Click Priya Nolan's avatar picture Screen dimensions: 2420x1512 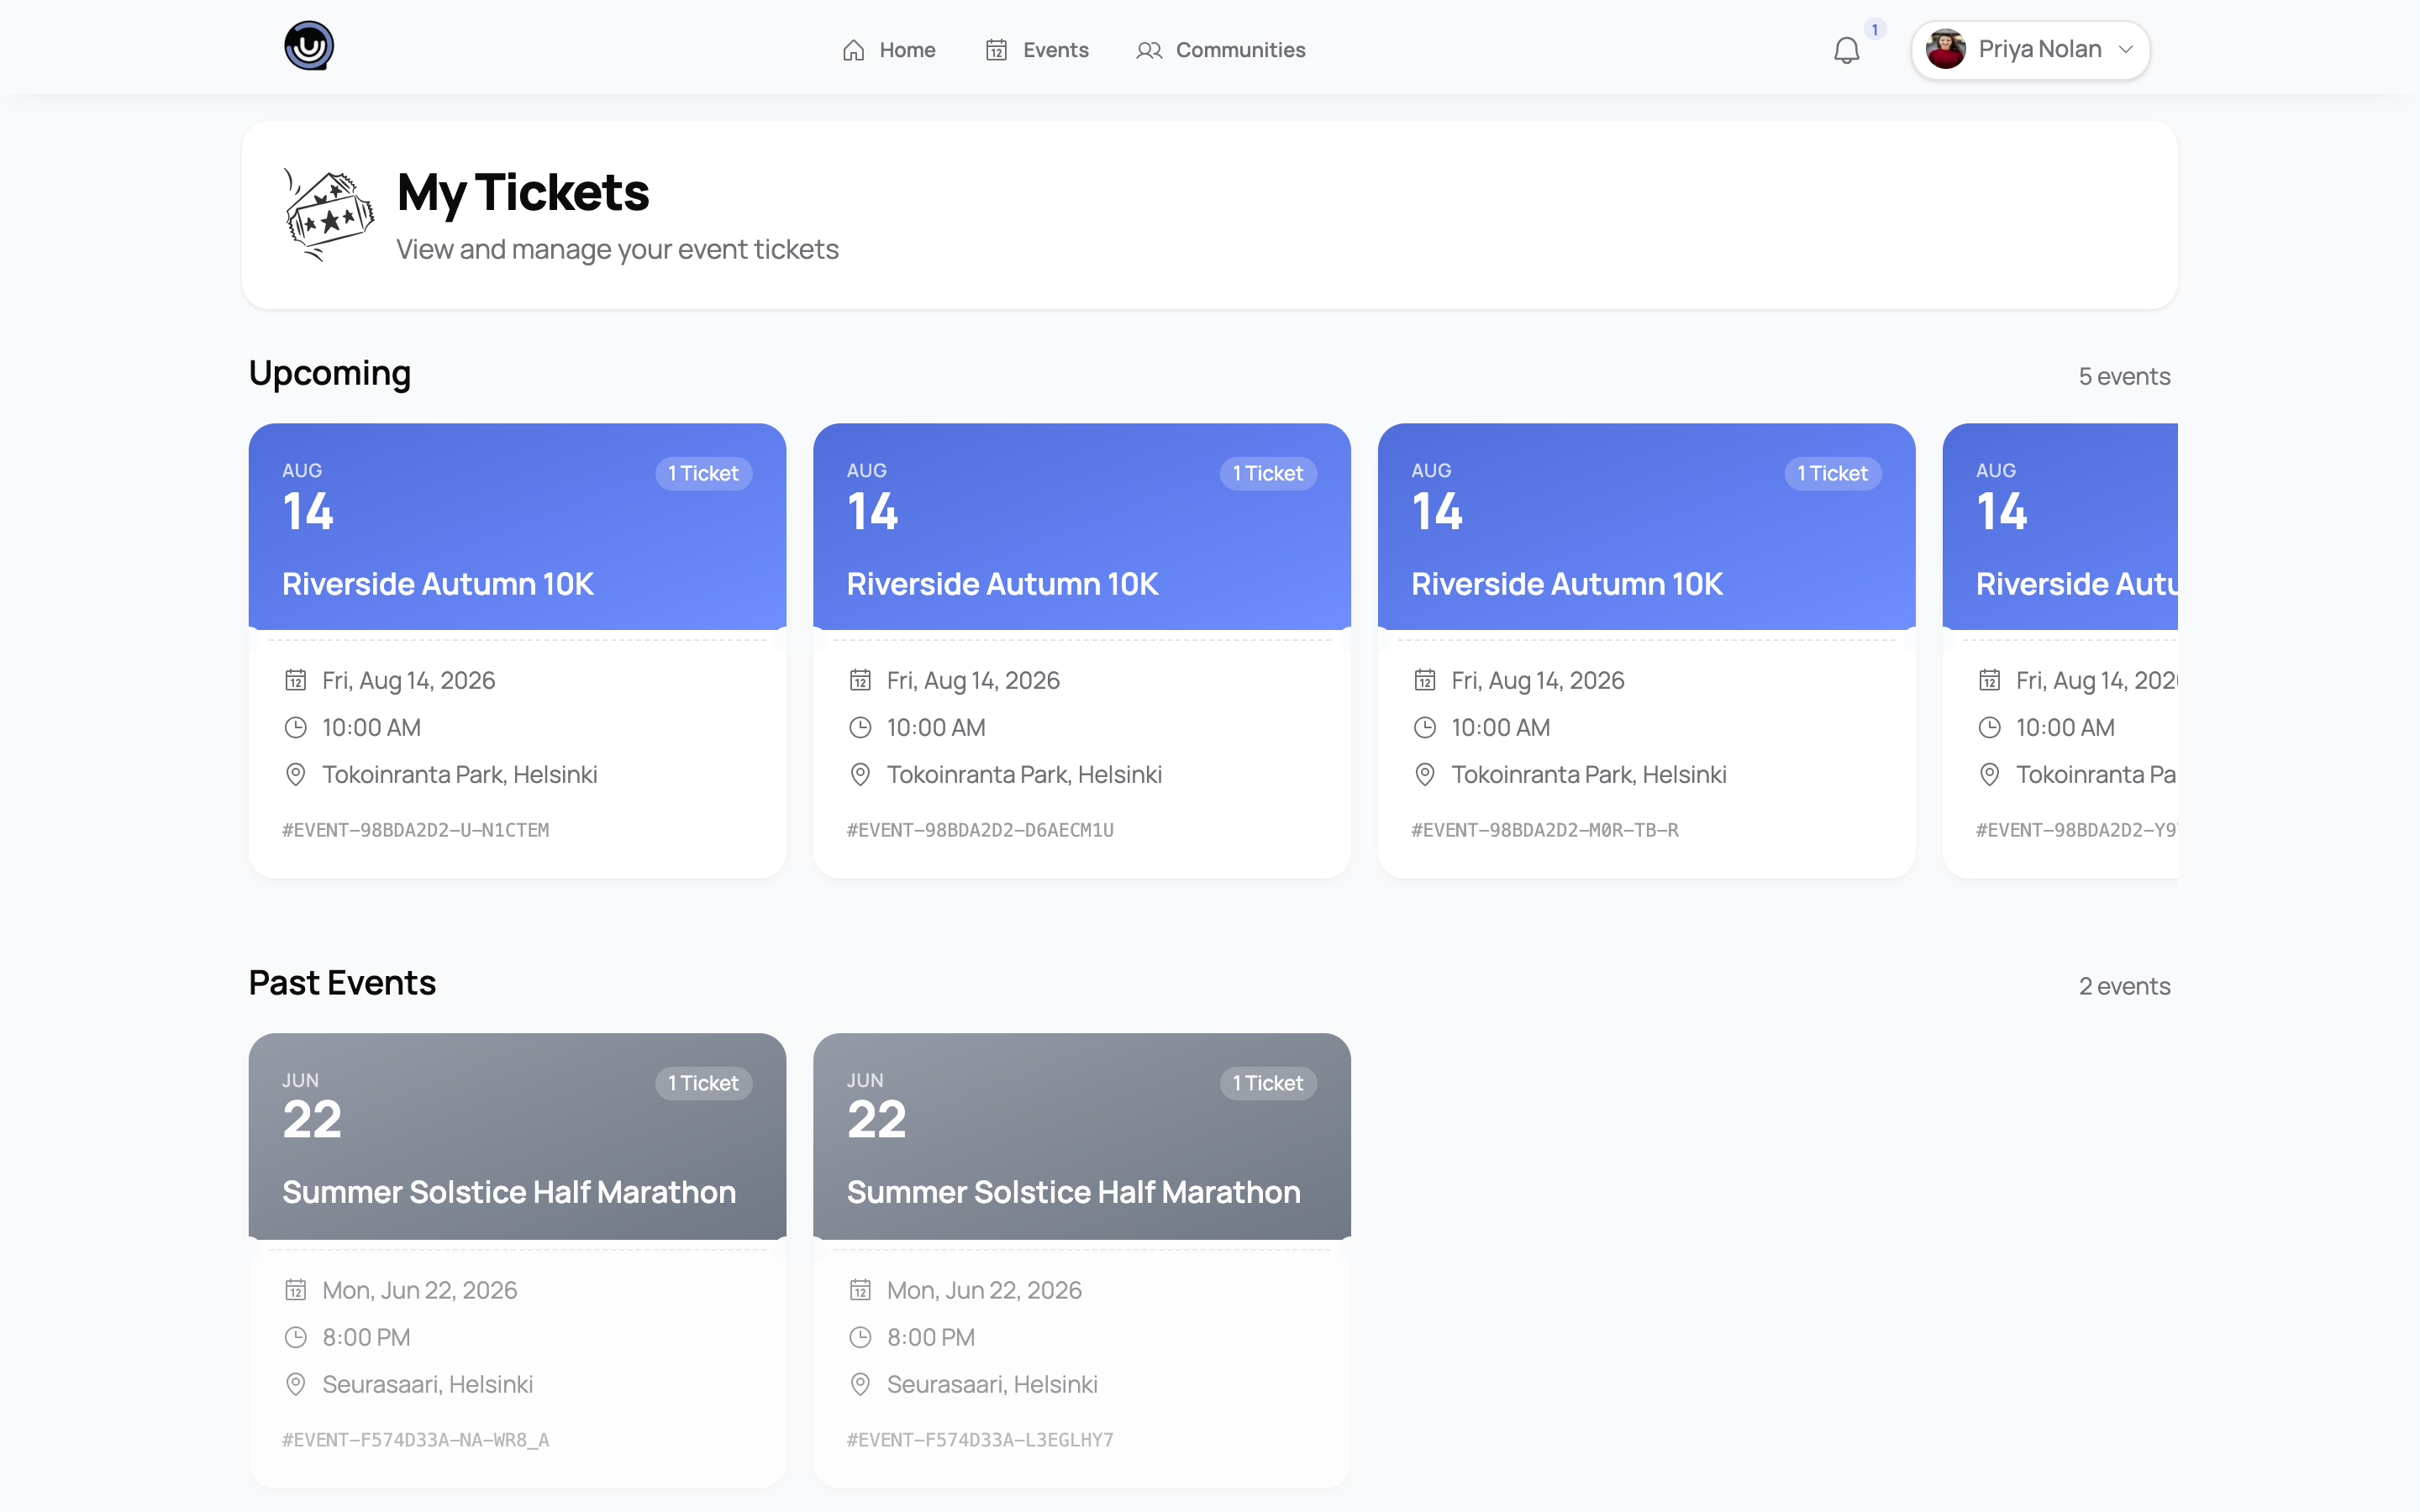pos(1945,49)
